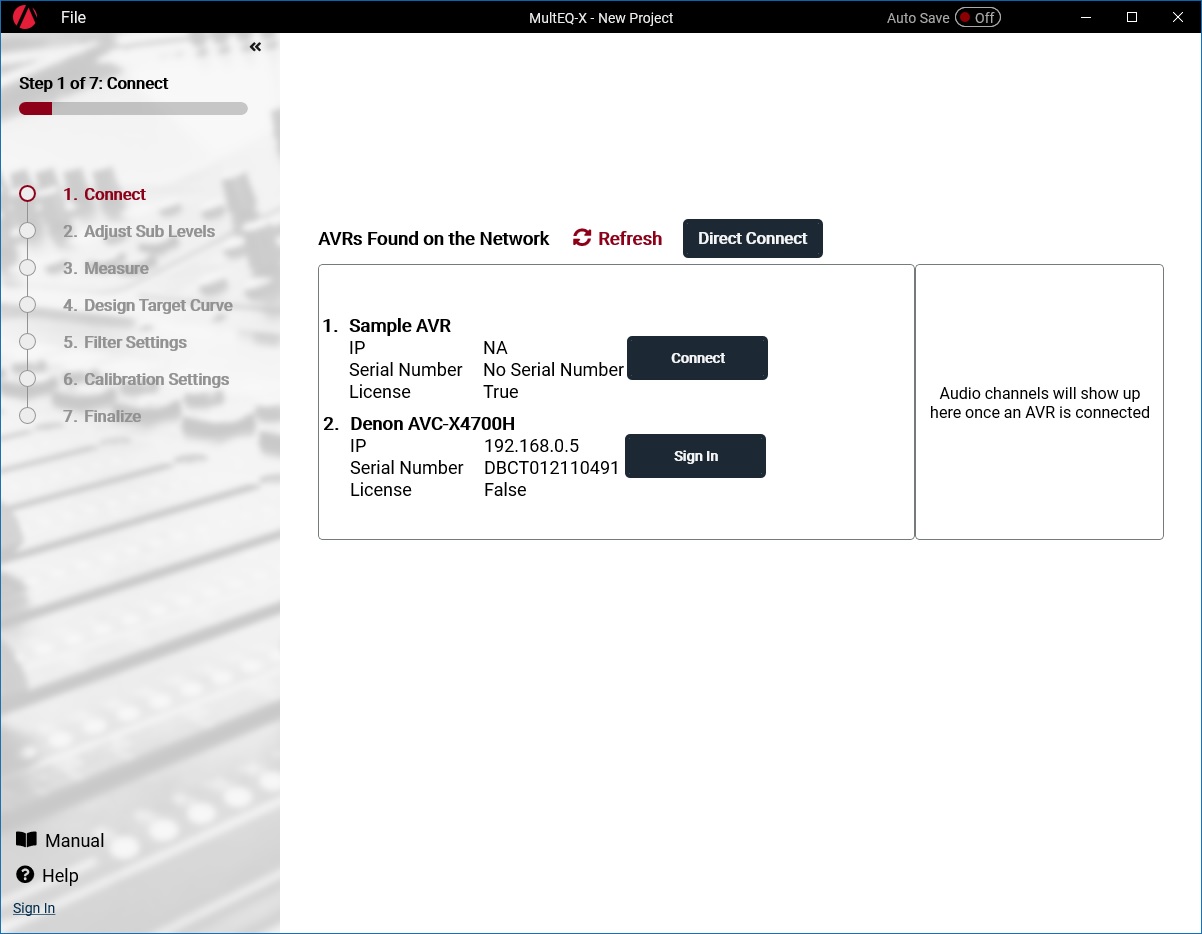Viewport: 1202px width, 934px height.
Task: Click the audio channels placeholder message
Action: pyautogui.click(x=1040, y=403)
